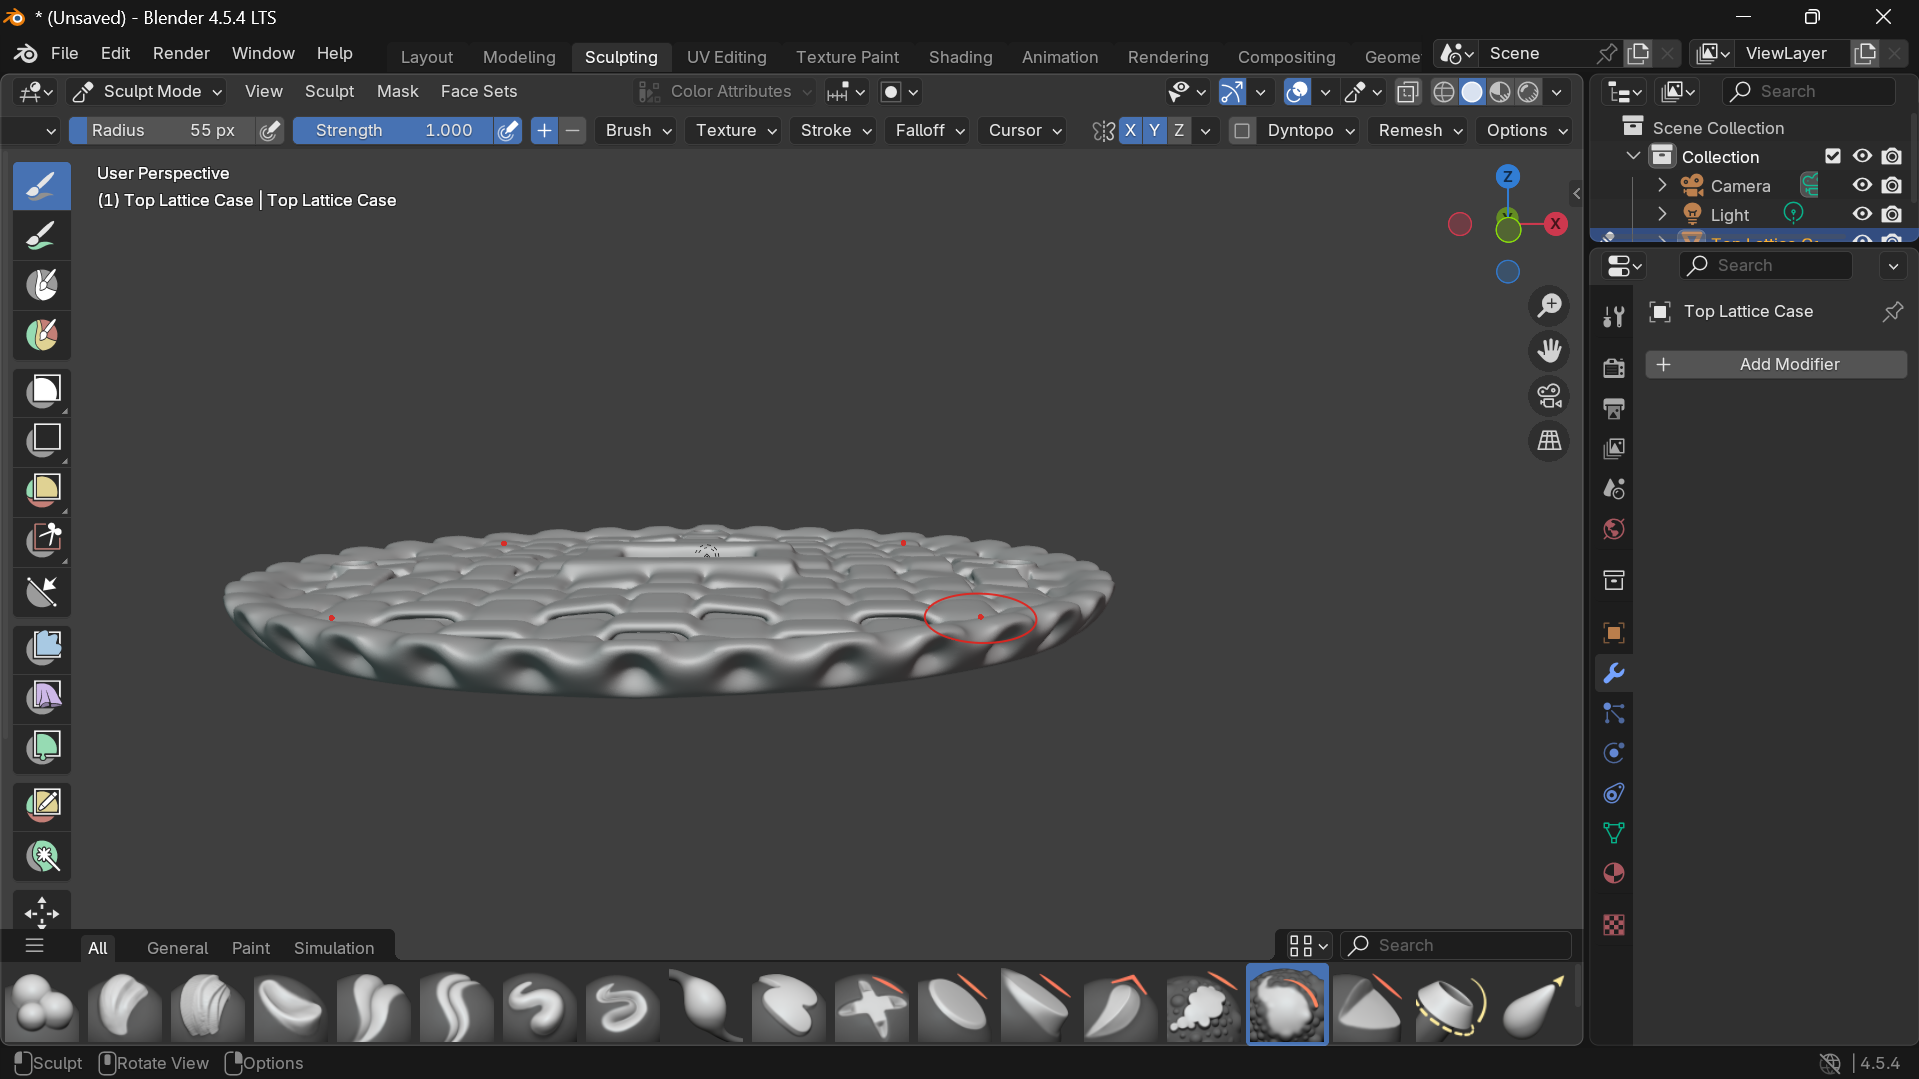Screen dimensions: 1919x1079
Task: Open Particles properties tab icon
Action: [x=1613, y=713]
